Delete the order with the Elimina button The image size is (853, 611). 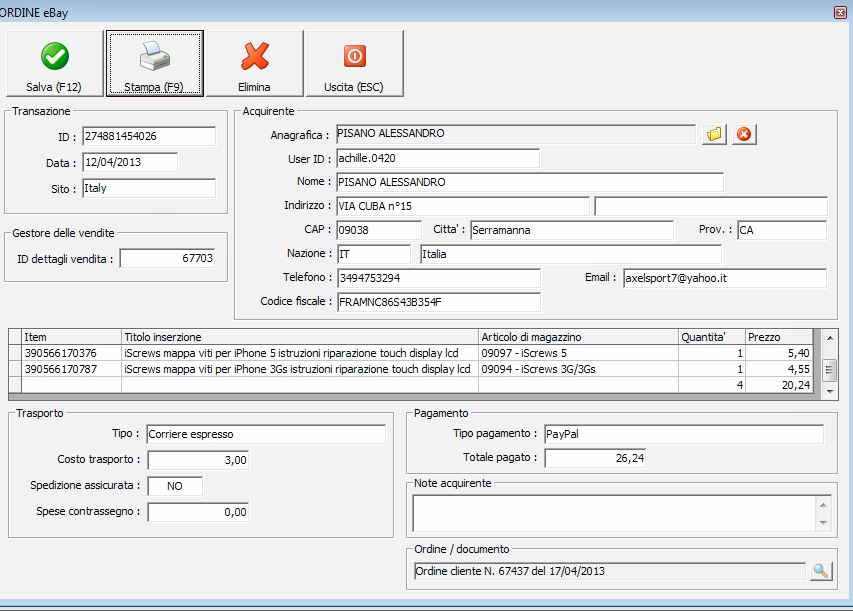[x=255, y=63]
